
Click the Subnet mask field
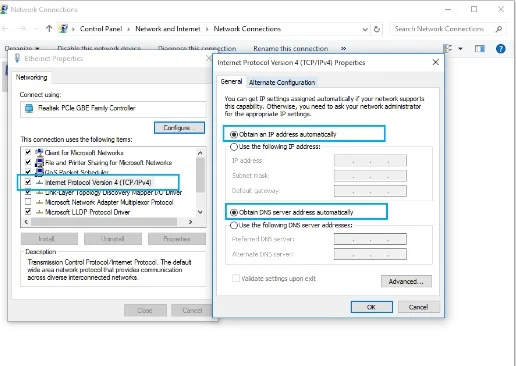pyautogui.click(x=370, y=176)
